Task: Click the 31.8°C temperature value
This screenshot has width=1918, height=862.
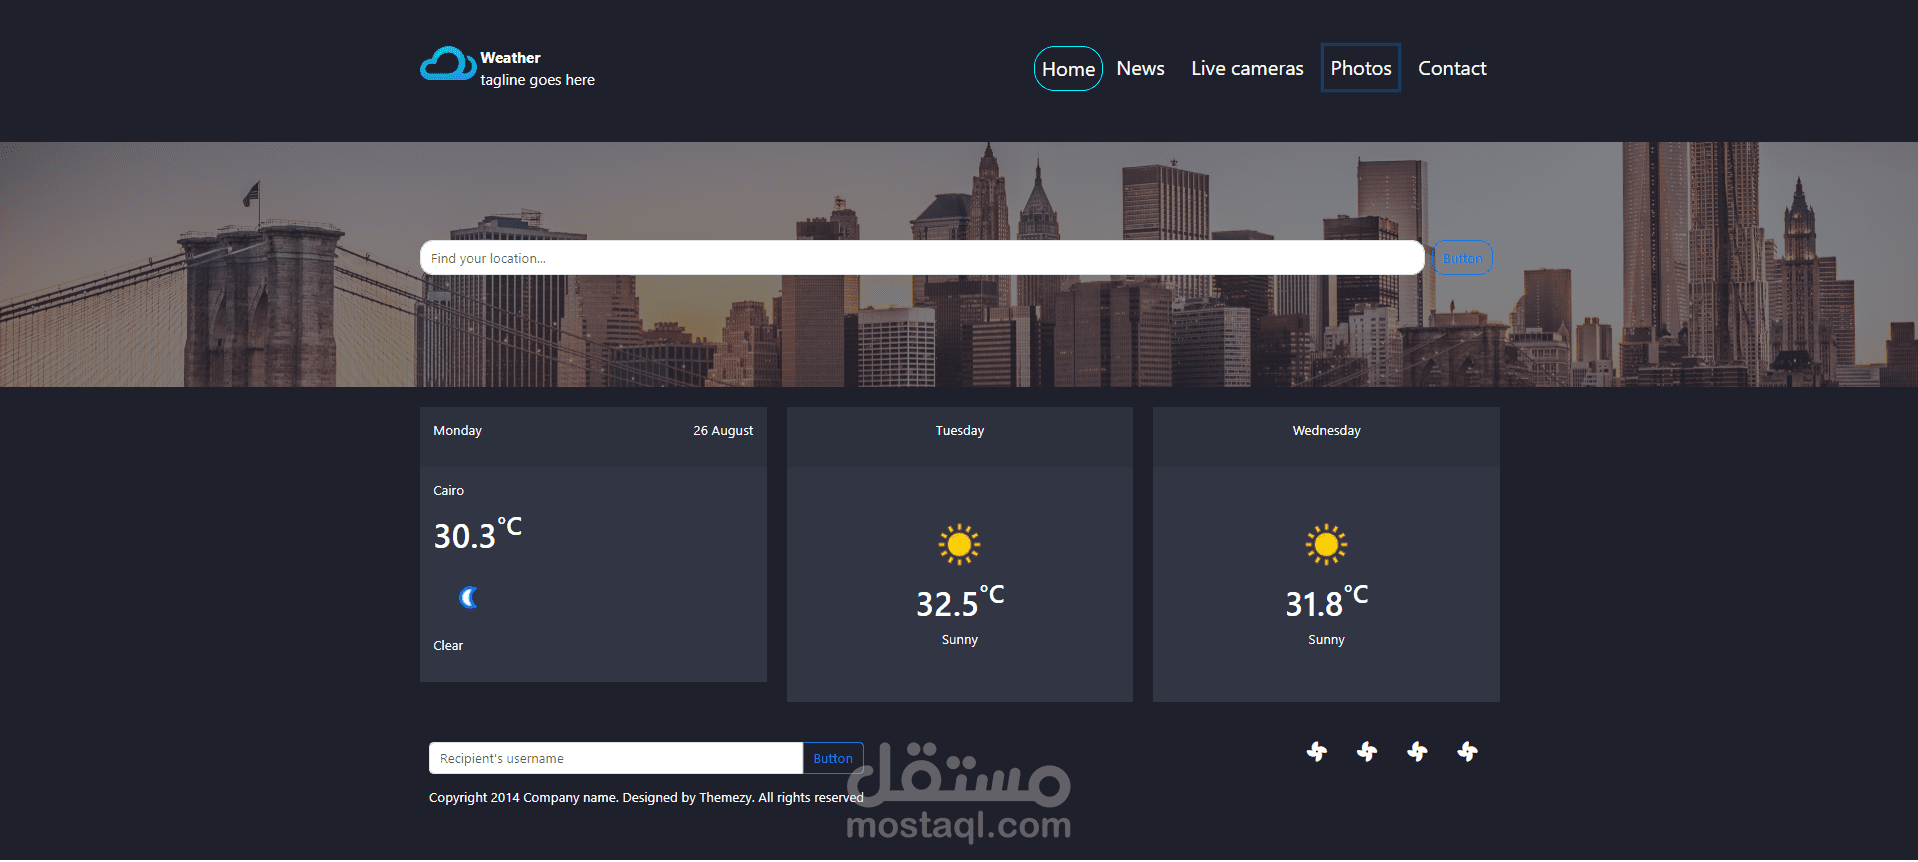Action: point(1326,602)
